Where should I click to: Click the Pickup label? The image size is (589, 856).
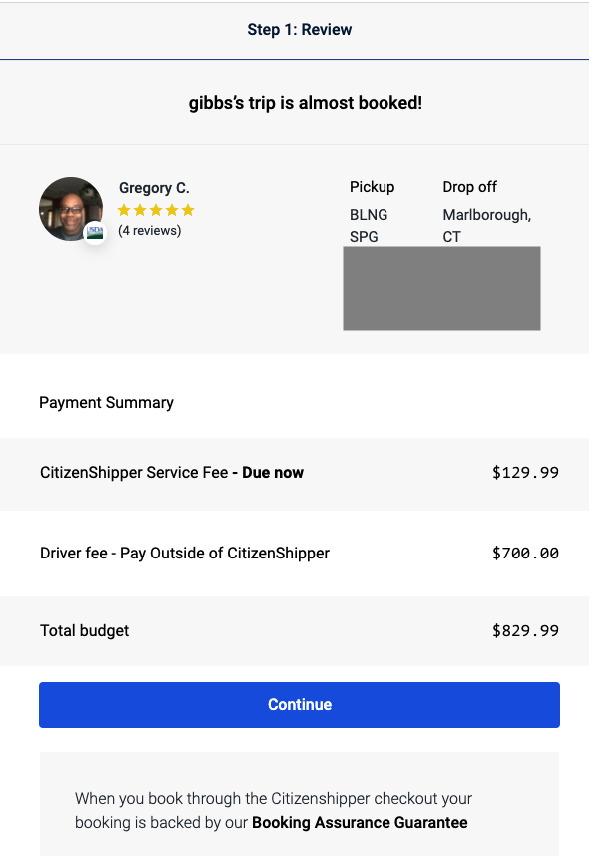click(372, 187)
